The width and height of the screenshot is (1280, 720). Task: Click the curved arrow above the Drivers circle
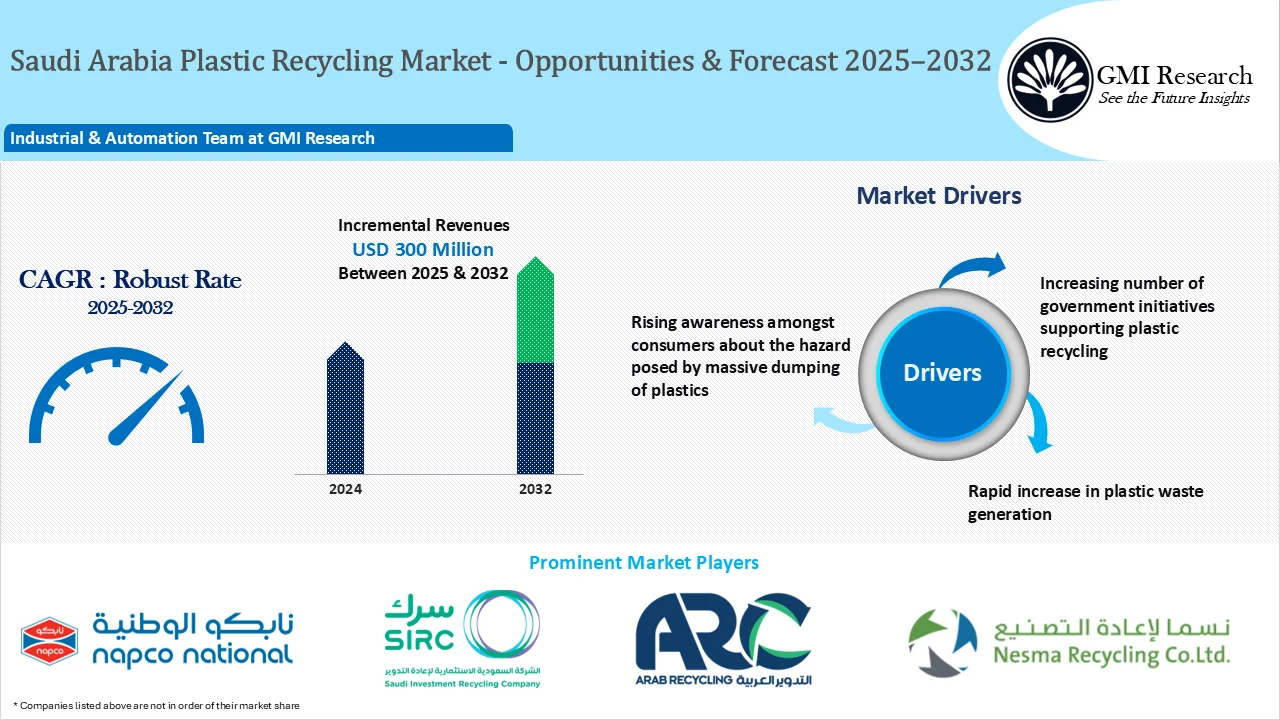pos(972,266)
